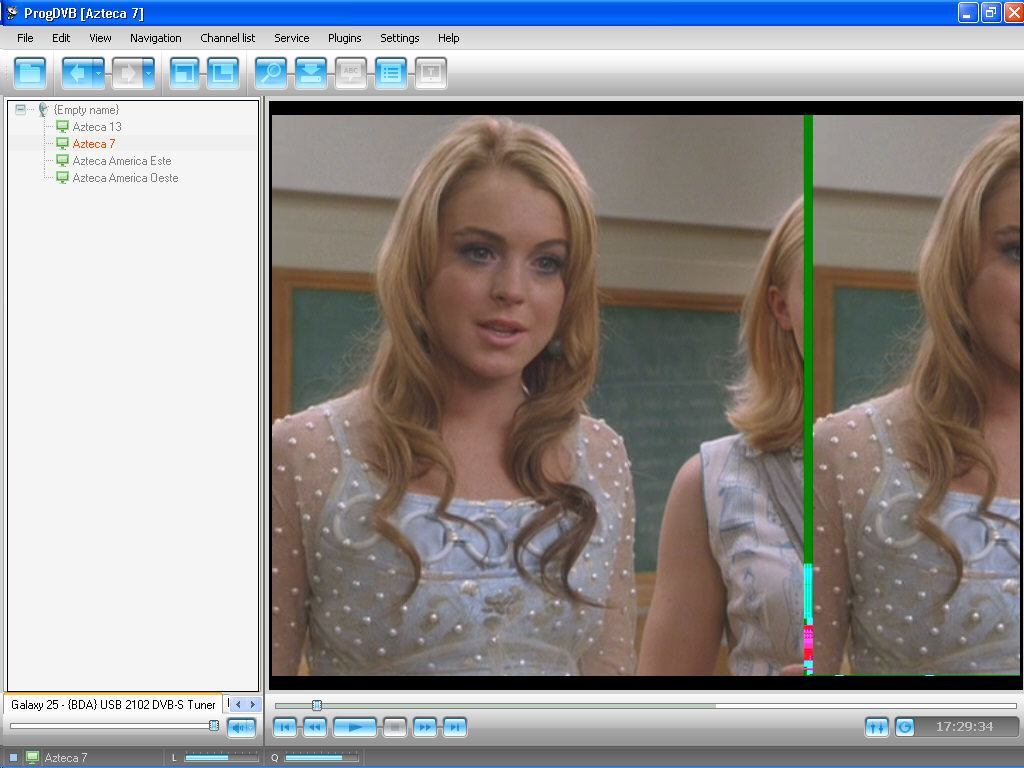Go to the previous channel with the left arrow button
Screen dimensions: 1024x768
pos(76,72)
